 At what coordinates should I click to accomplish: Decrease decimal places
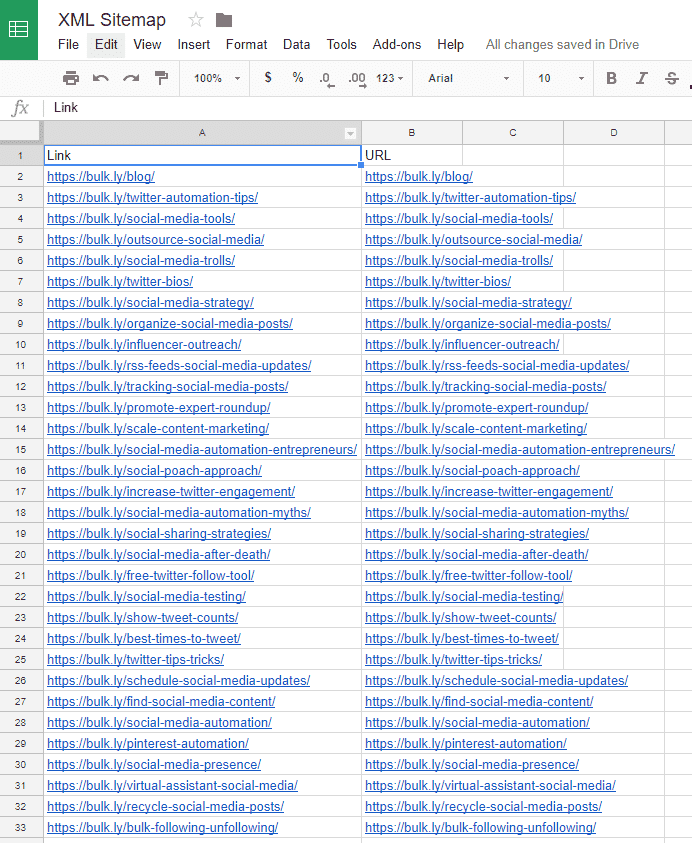(326, 78)
